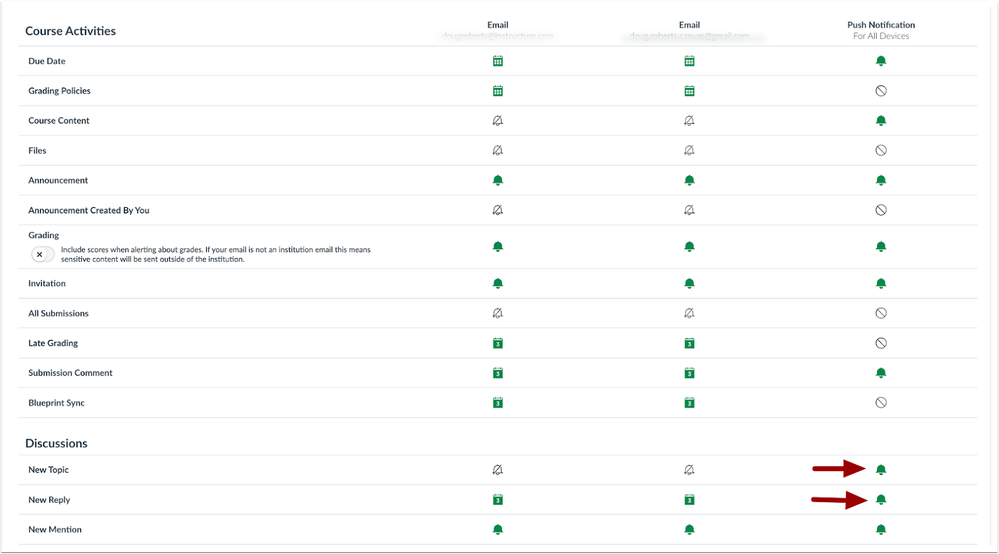This screenshot has width=999, height=554.
Task: Click Due Date calendar icon in the instructure email column
Action: (x=498, y=61)
